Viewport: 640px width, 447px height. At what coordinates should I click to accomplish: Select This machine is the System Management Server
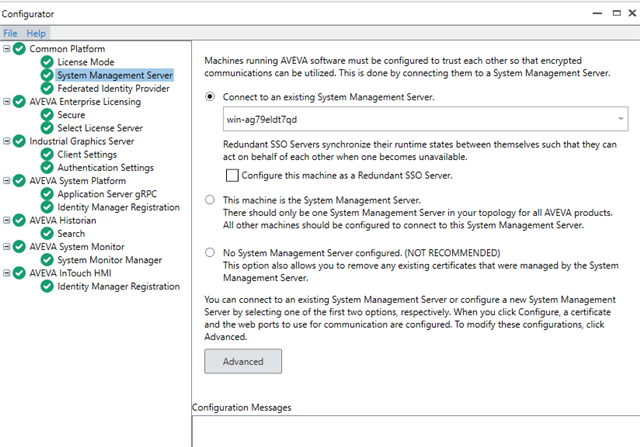point(210,200)
